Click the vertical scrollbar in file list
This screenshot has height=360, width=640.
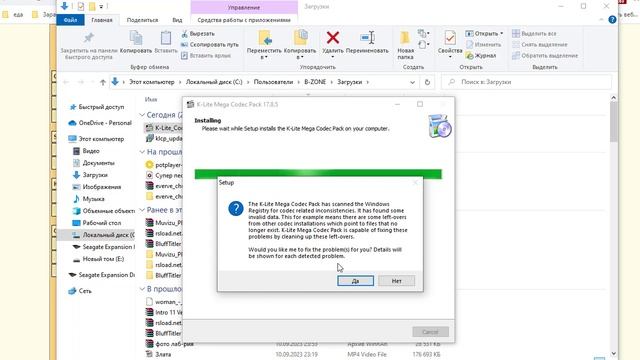pos(613,121)
